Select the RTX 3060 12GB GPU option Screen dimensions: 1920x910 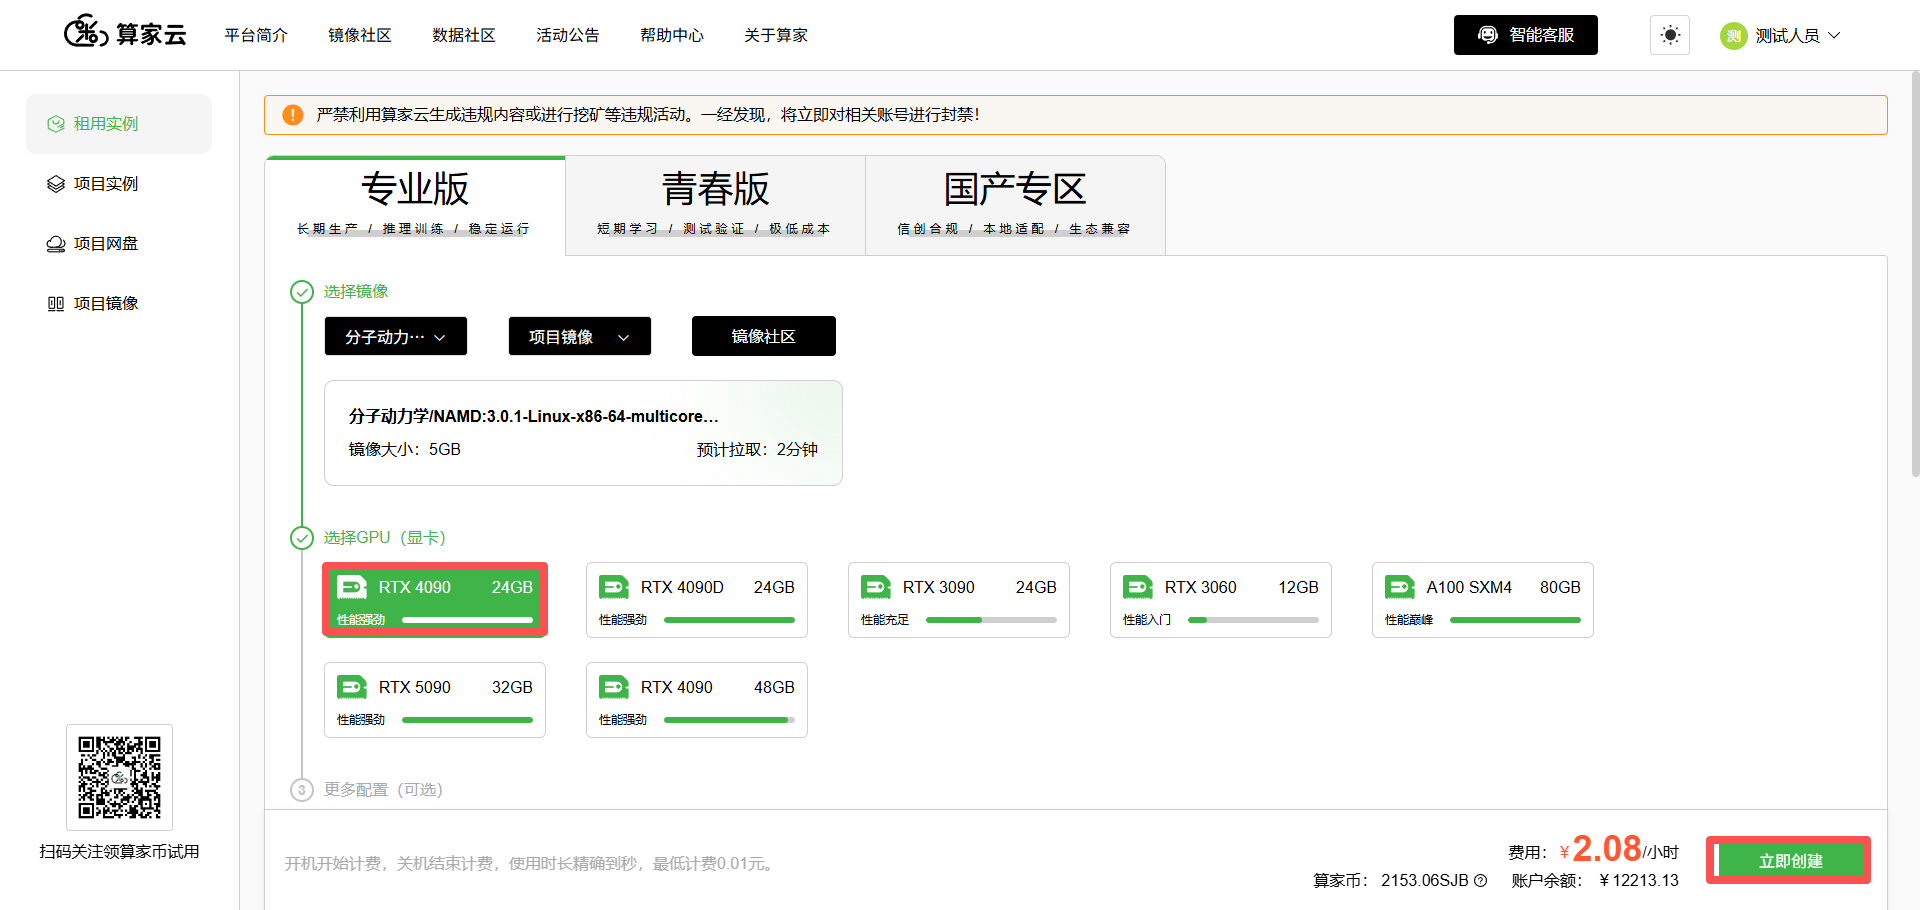click(1221, 600)
